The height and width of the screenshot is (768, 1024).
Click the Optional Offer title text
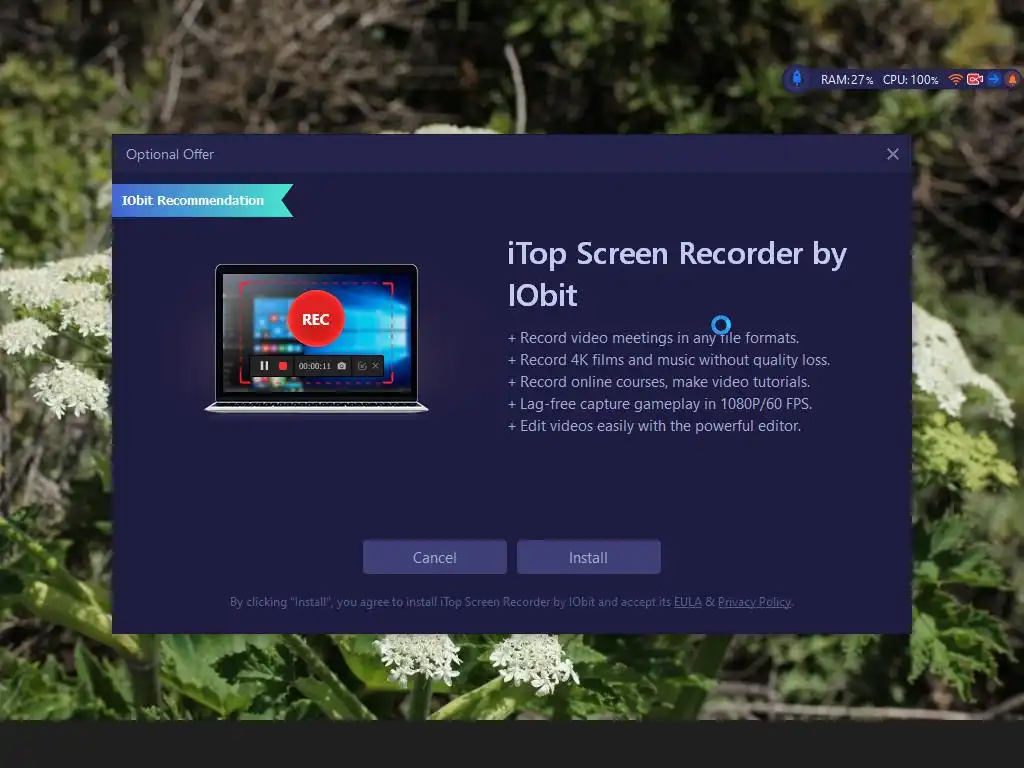tap(170, 154)
